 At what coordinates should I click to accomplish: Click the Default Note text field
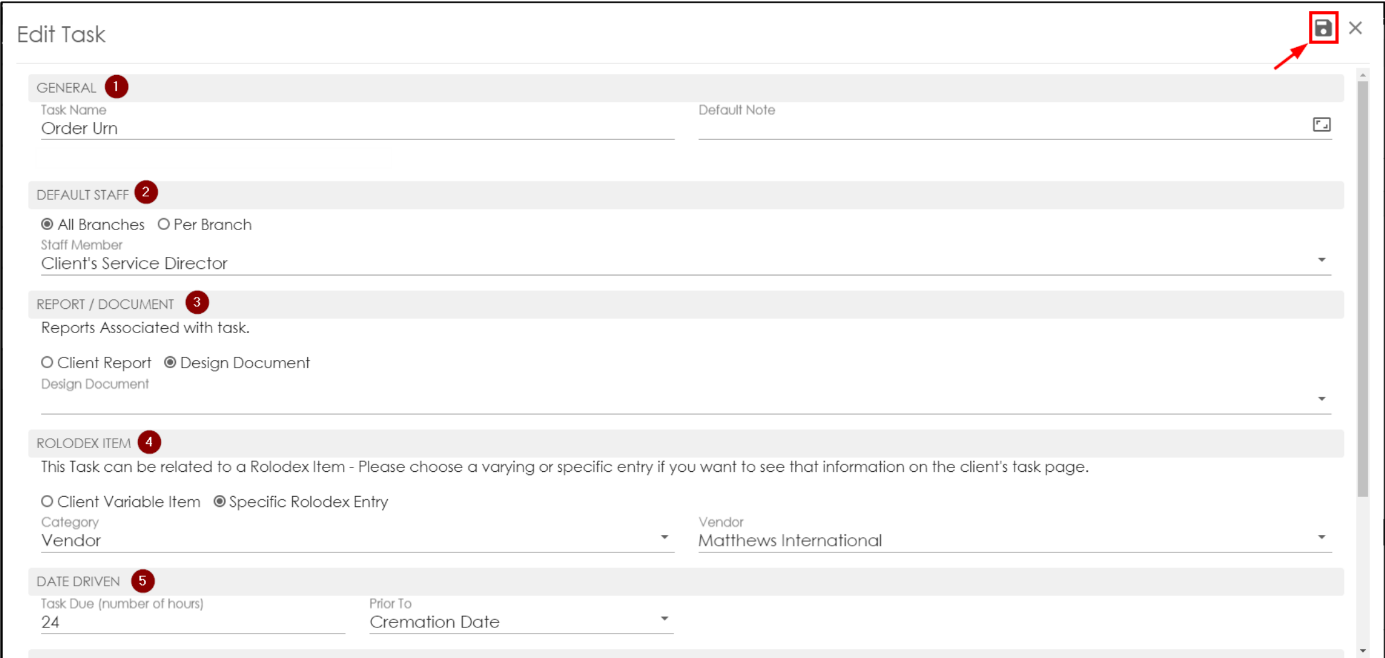pos(1000,128)
